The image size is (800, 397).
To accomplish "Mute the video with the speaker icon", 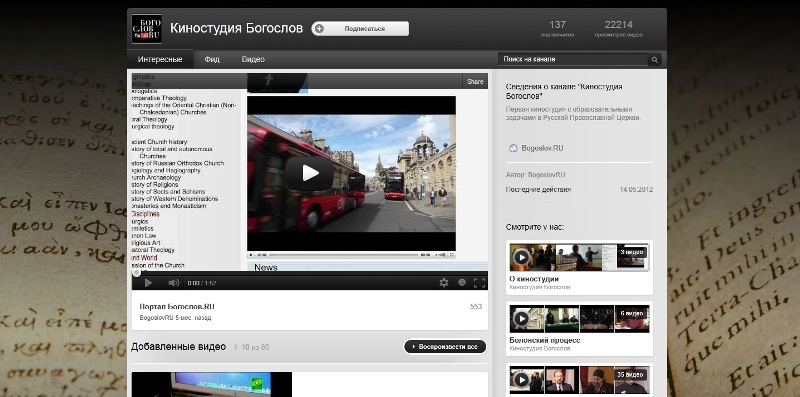I will (x=173, y=283).
